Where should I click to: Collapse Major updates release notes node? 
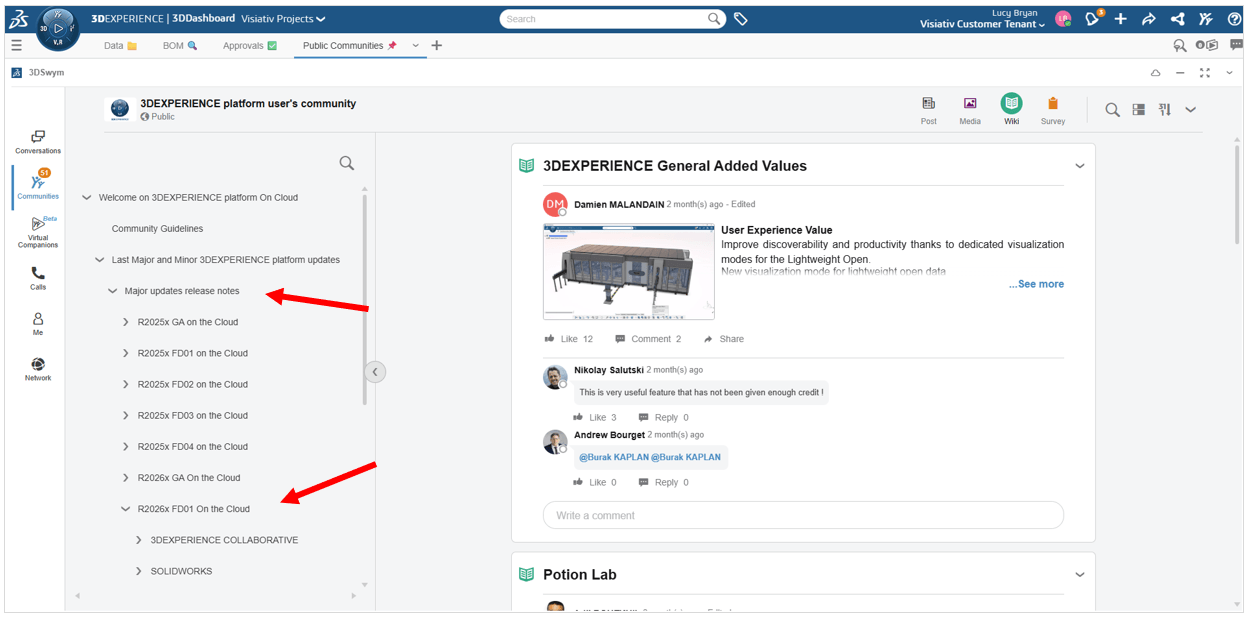(x=113, y=291)
